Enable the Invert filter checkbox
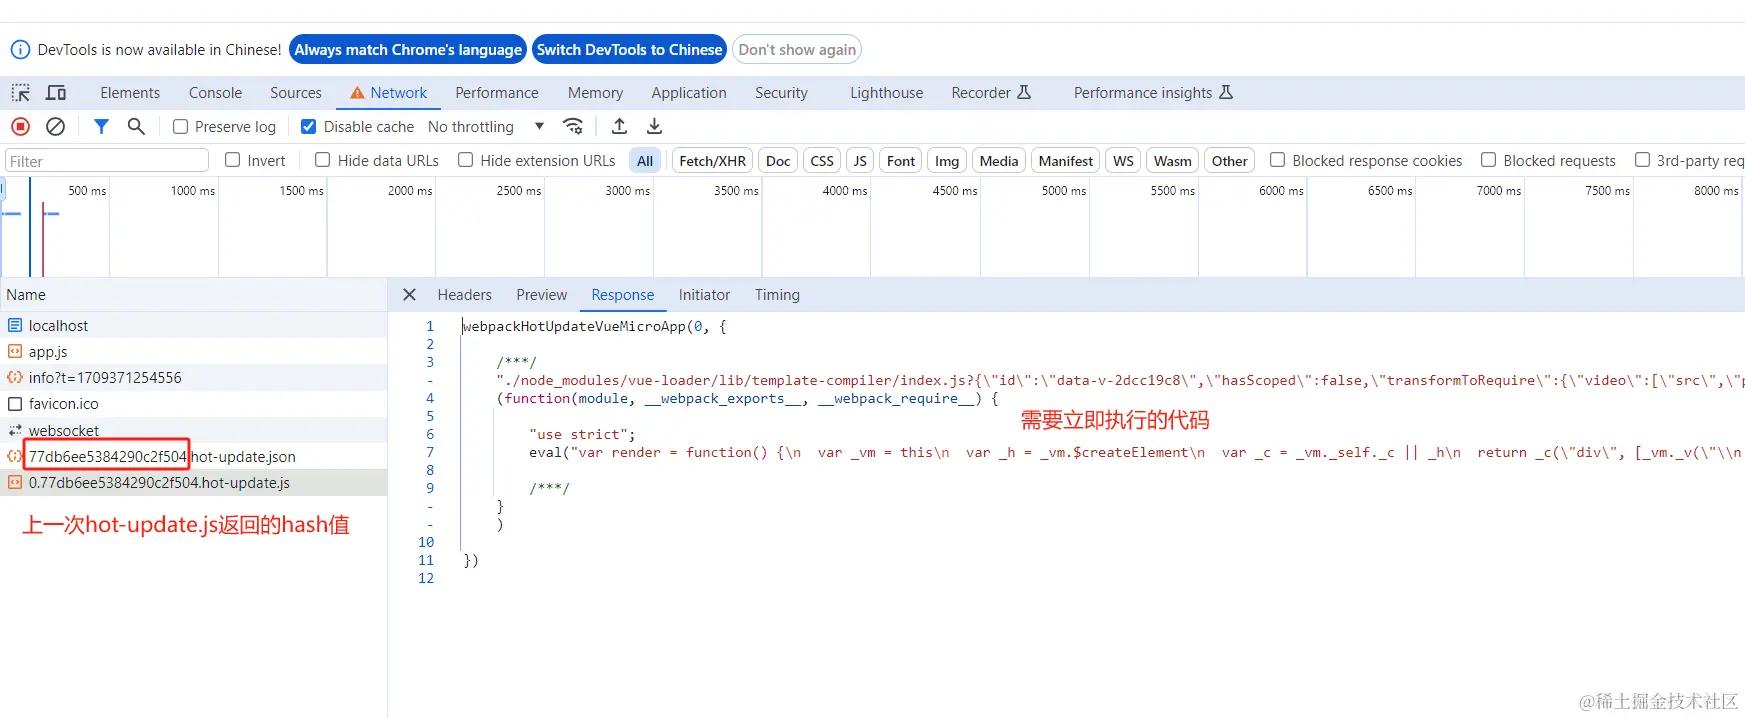This screenshot has width=1745, height=718. tap(233, 160)
